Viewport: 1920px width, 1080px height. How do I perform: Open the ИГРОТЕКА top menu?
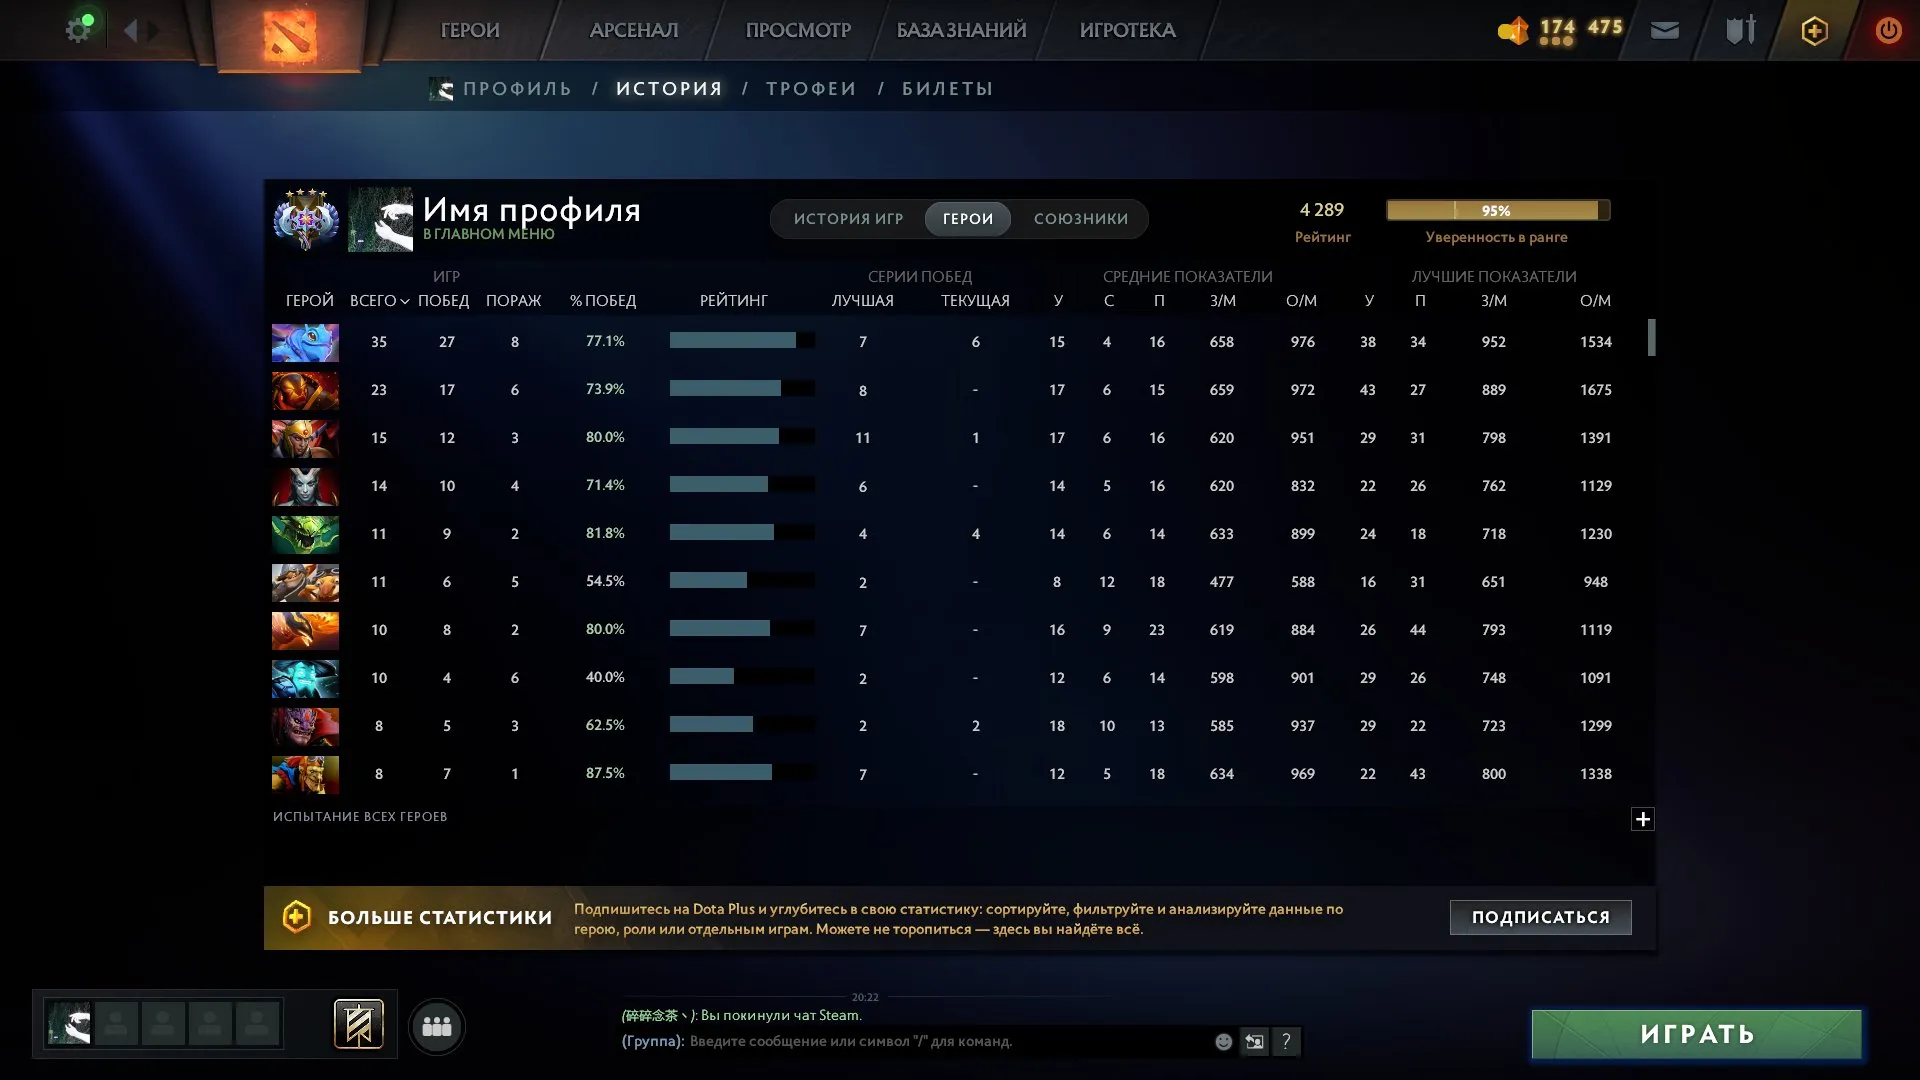[x=1127, y=31]
